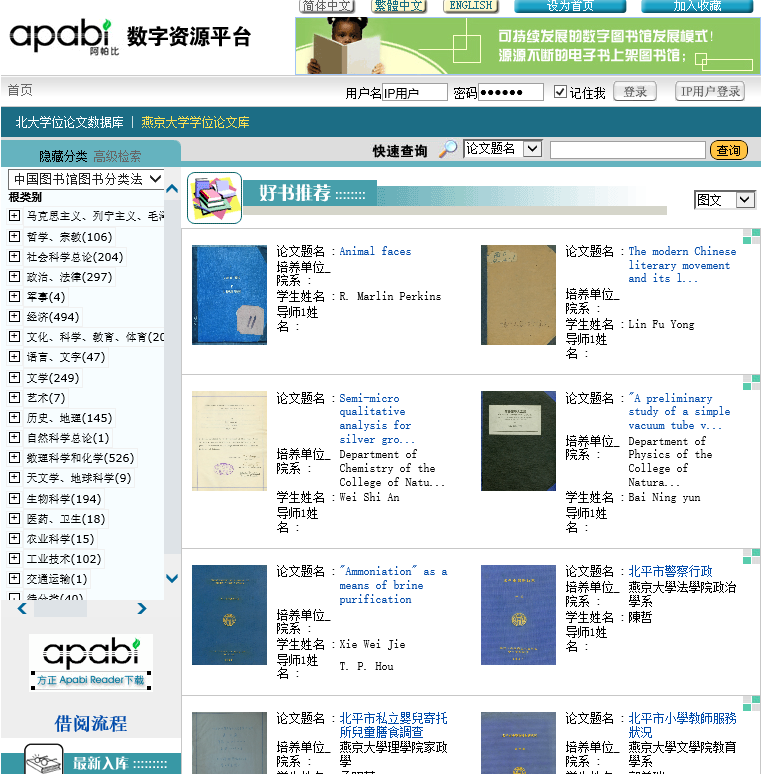Expand the 生物科学(194) category
This screenshot has width=763, height=774.
pyautogui.click(x=14, y=499)
